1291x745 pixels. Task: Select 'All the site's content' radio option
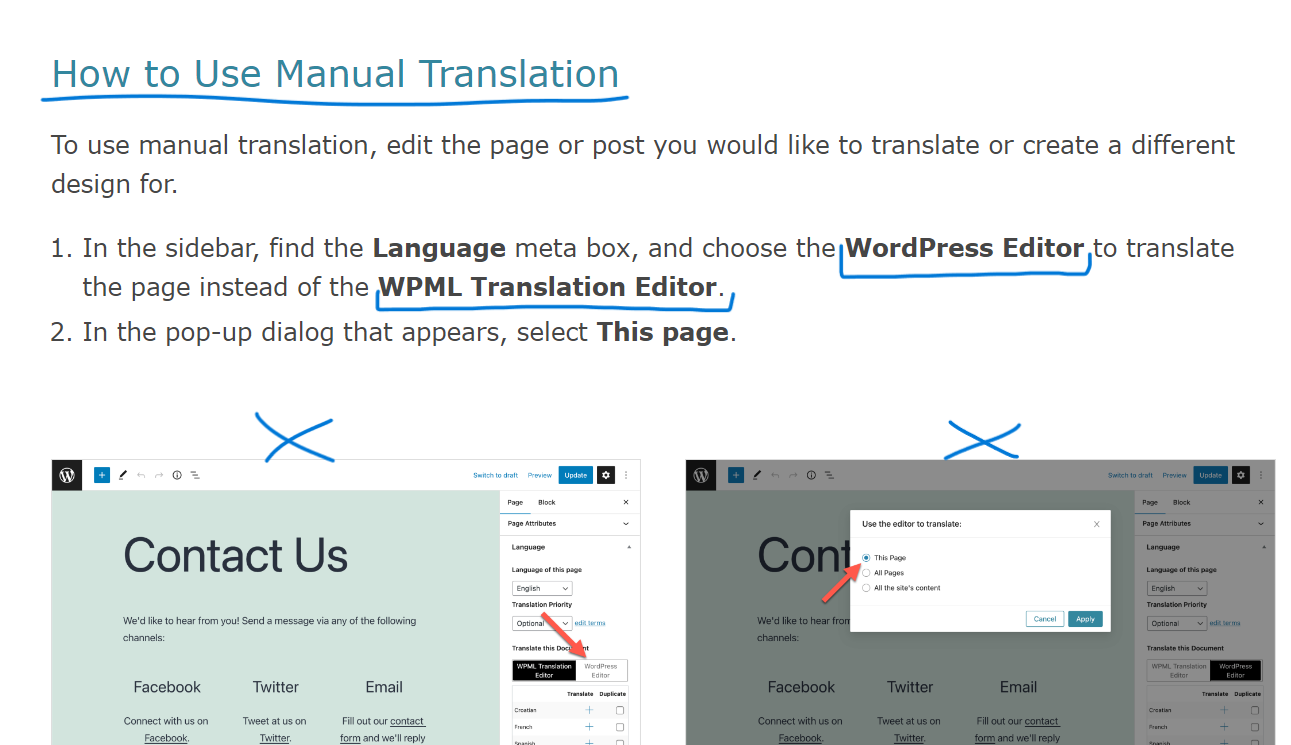pos(866,588)
